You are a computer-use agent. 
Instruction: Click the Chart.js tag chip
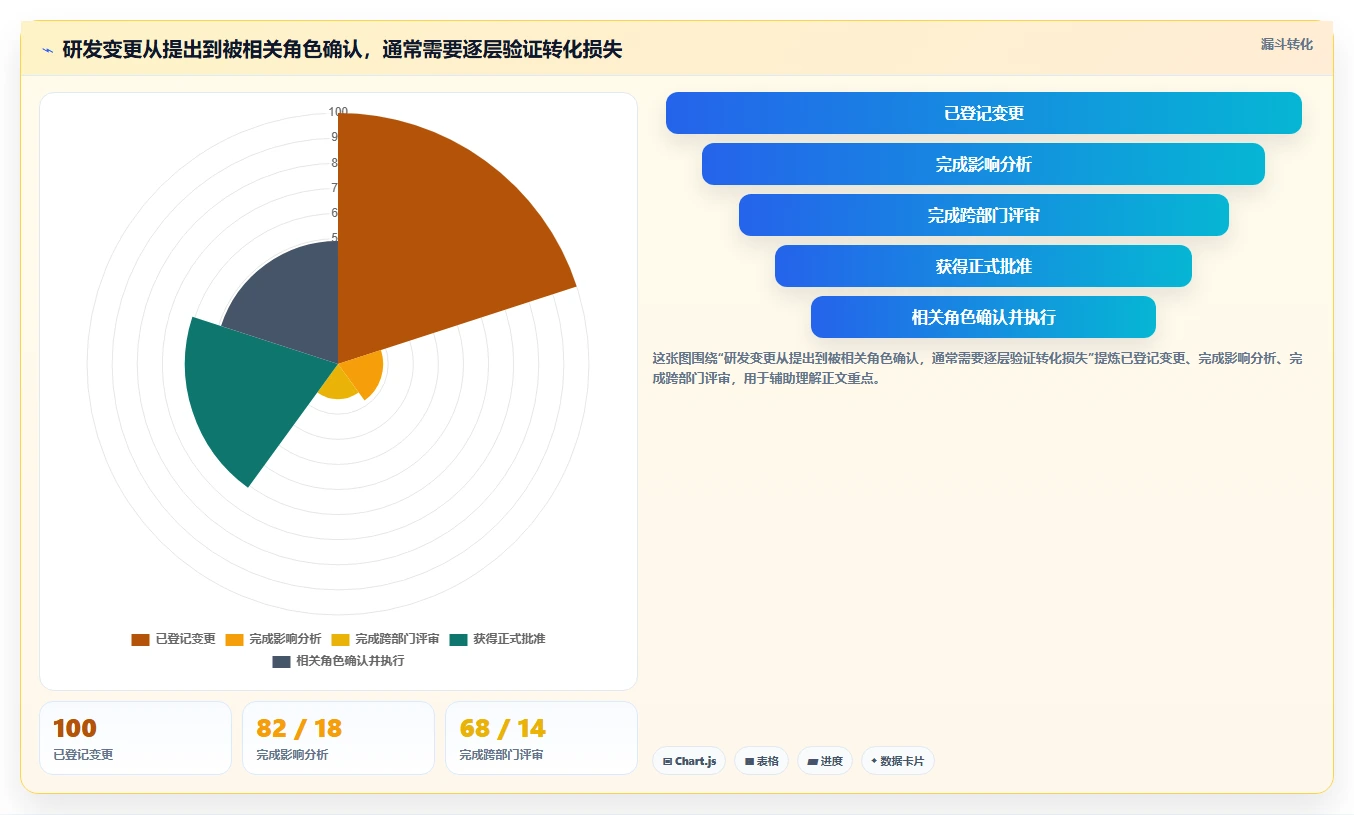(x=689, y=761)
